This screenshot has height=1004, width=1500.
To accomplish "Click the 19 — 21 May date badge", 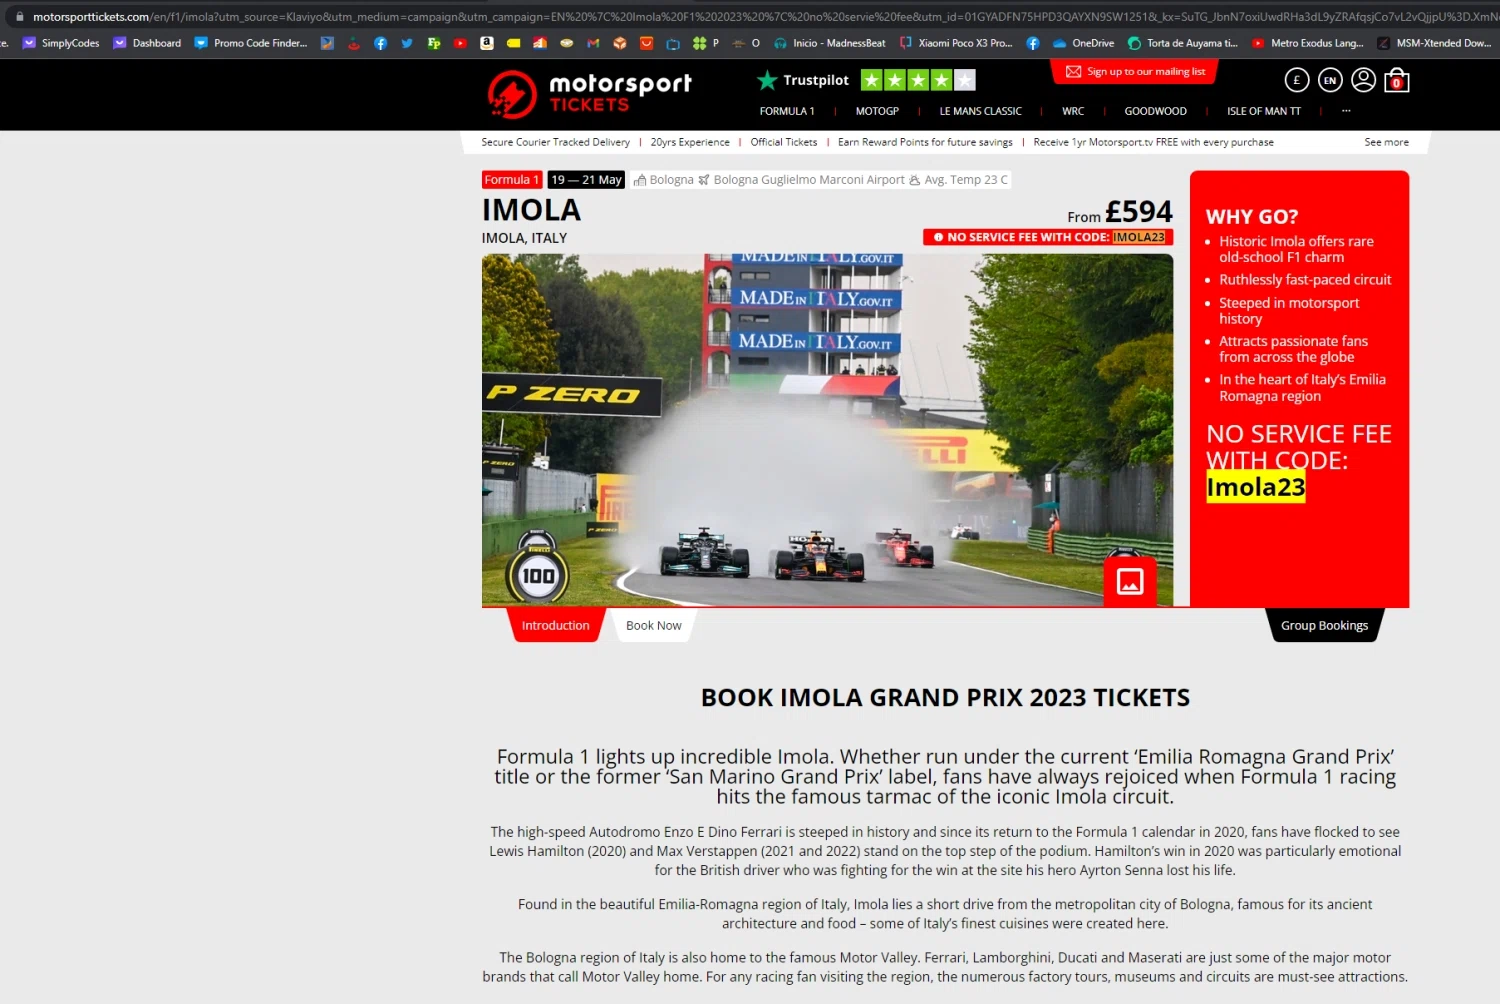I will coord(586,180).
